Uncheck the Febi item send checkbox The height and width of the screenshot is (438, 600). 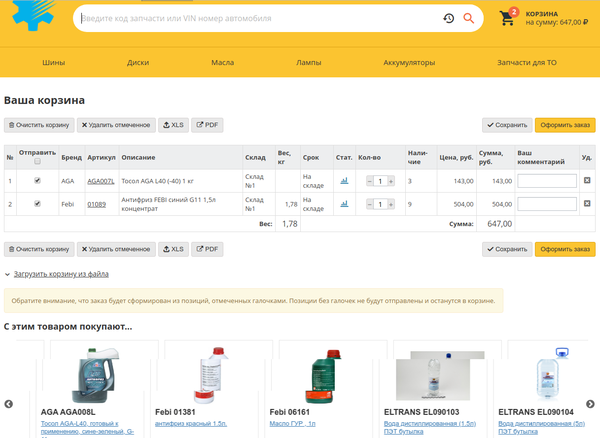point(37,204)
